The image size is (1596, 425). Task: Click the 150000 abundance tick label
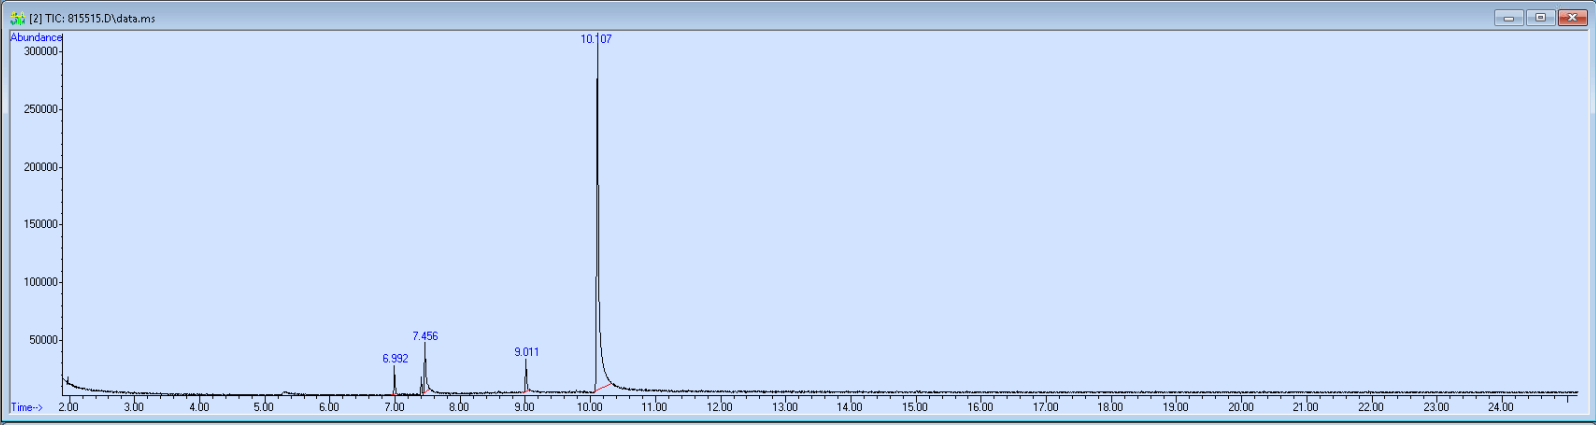pos(41,224)
